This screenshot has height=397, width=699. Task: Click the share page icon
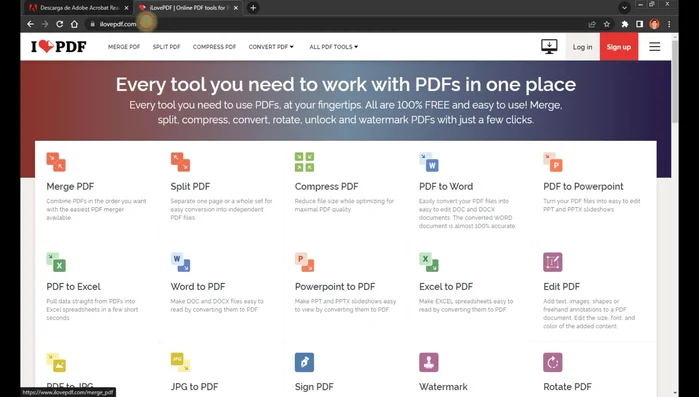592,24
